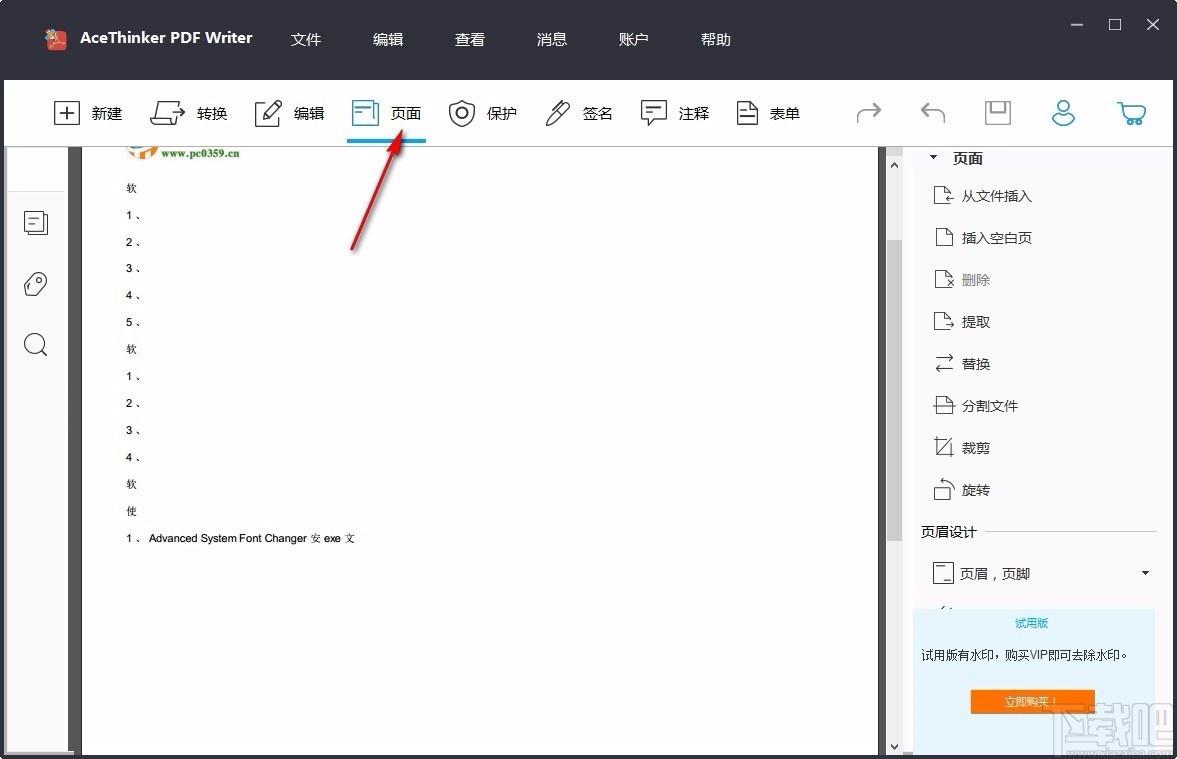Viewport: 1177px width, 759px height.
Task: Open the Help (帮助) menu
Action: tap(715, 39)
